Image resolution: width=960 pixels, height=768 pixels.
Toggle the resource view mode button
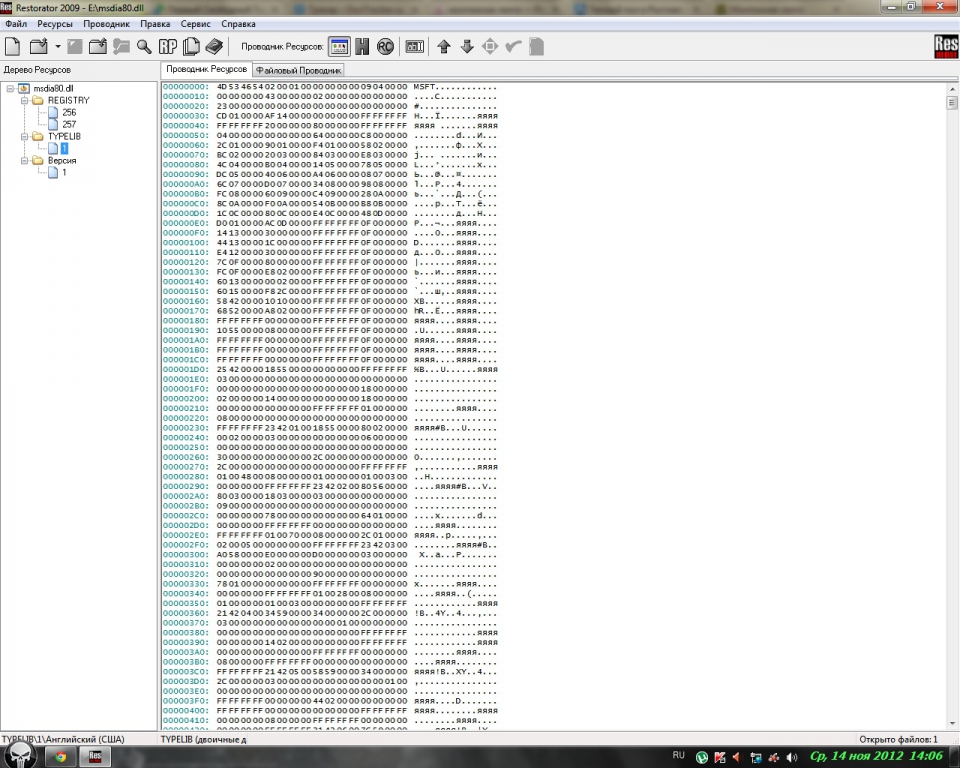pyautogui.click(x=339, y=46)
